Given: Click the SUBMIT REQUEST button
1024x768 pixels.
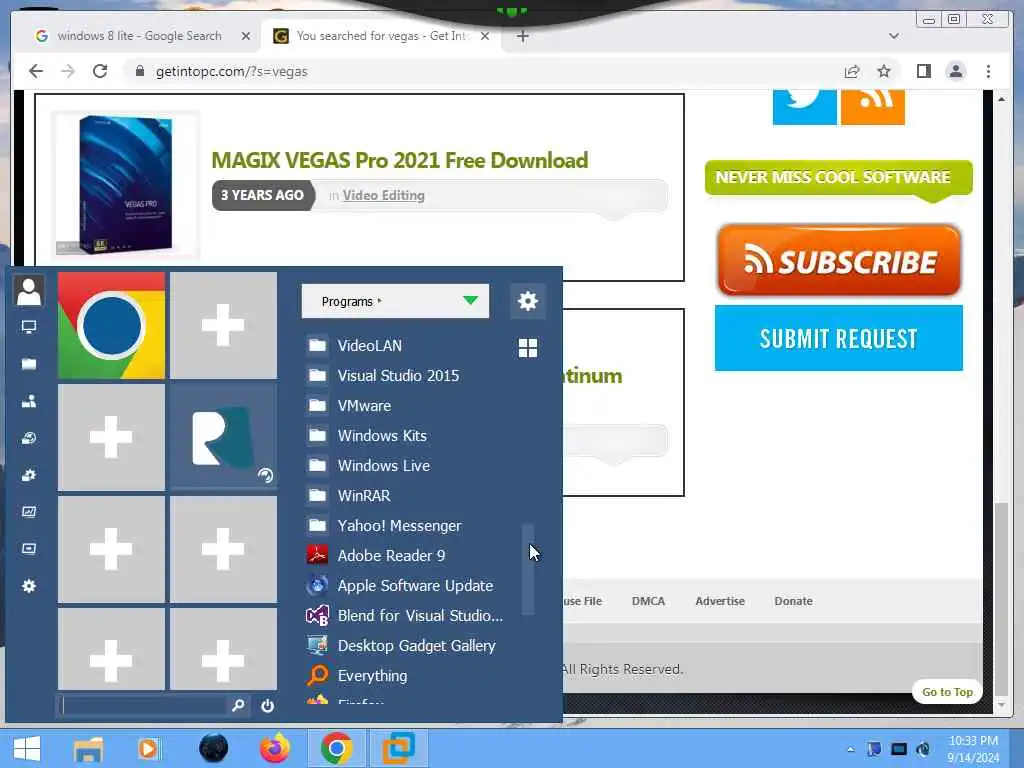Looking at the screenshot, I should pyautogui.click(x=839, y=338).
